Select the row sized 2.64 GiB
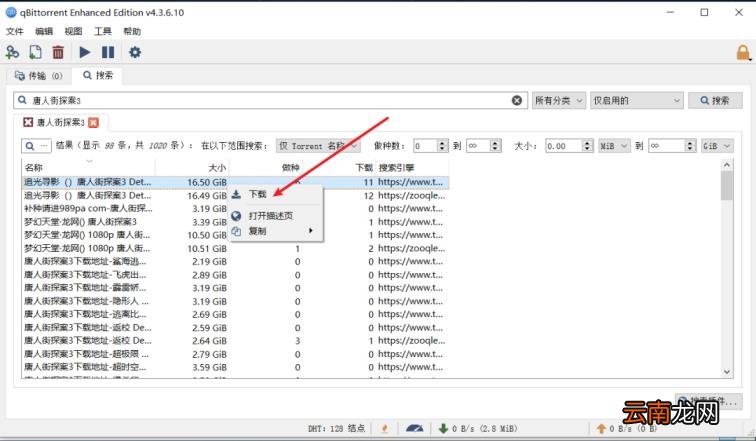This screenshot has height=441, width=756. (235, 341)
